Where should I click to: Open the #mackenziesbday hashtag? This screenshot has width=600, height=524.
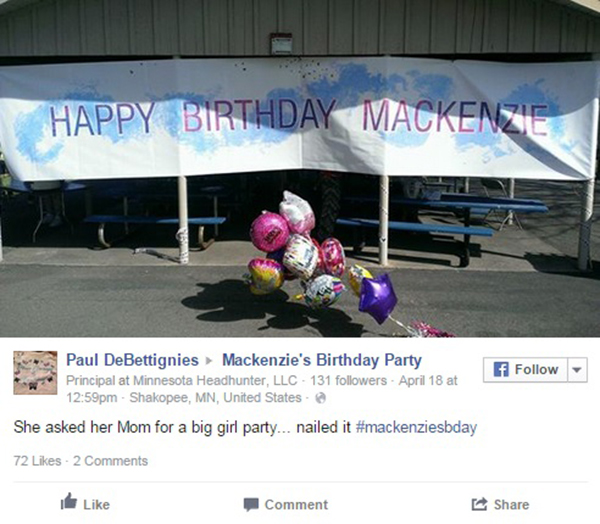(x=416, y=427)
